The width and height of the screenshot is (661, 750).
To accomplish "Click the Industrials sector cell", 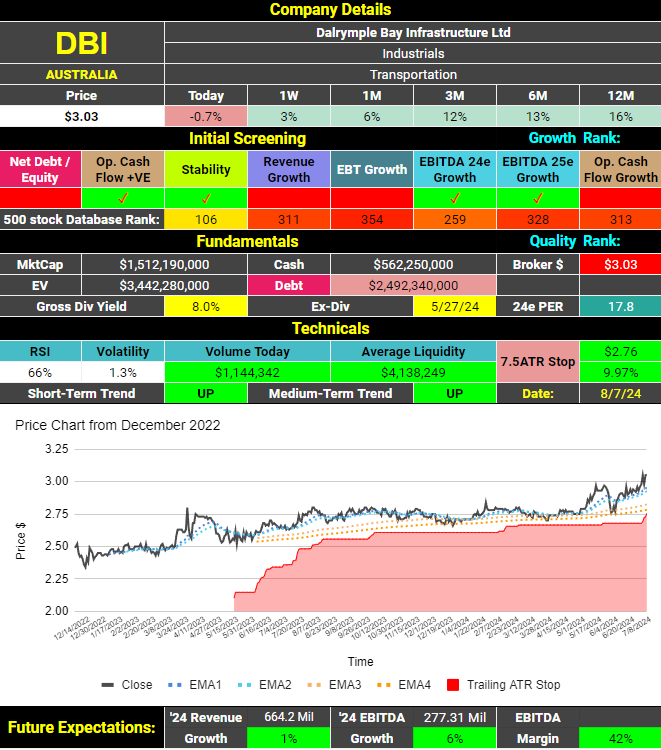I will (x=413, y=54).
